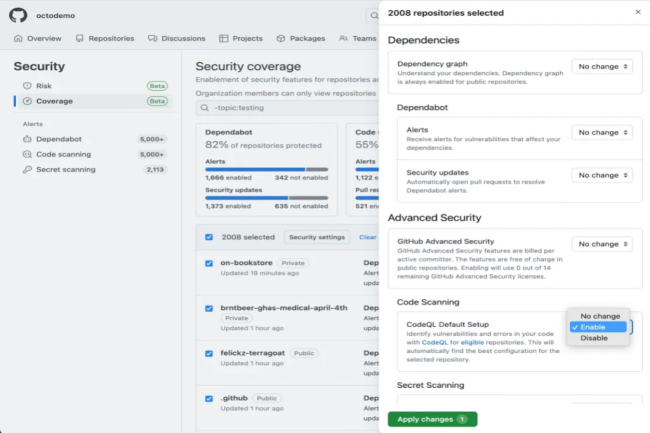This screenshot has height=433, width=650.
Task: Choose No change in CodeQL menu
Action: pos(598,316)
